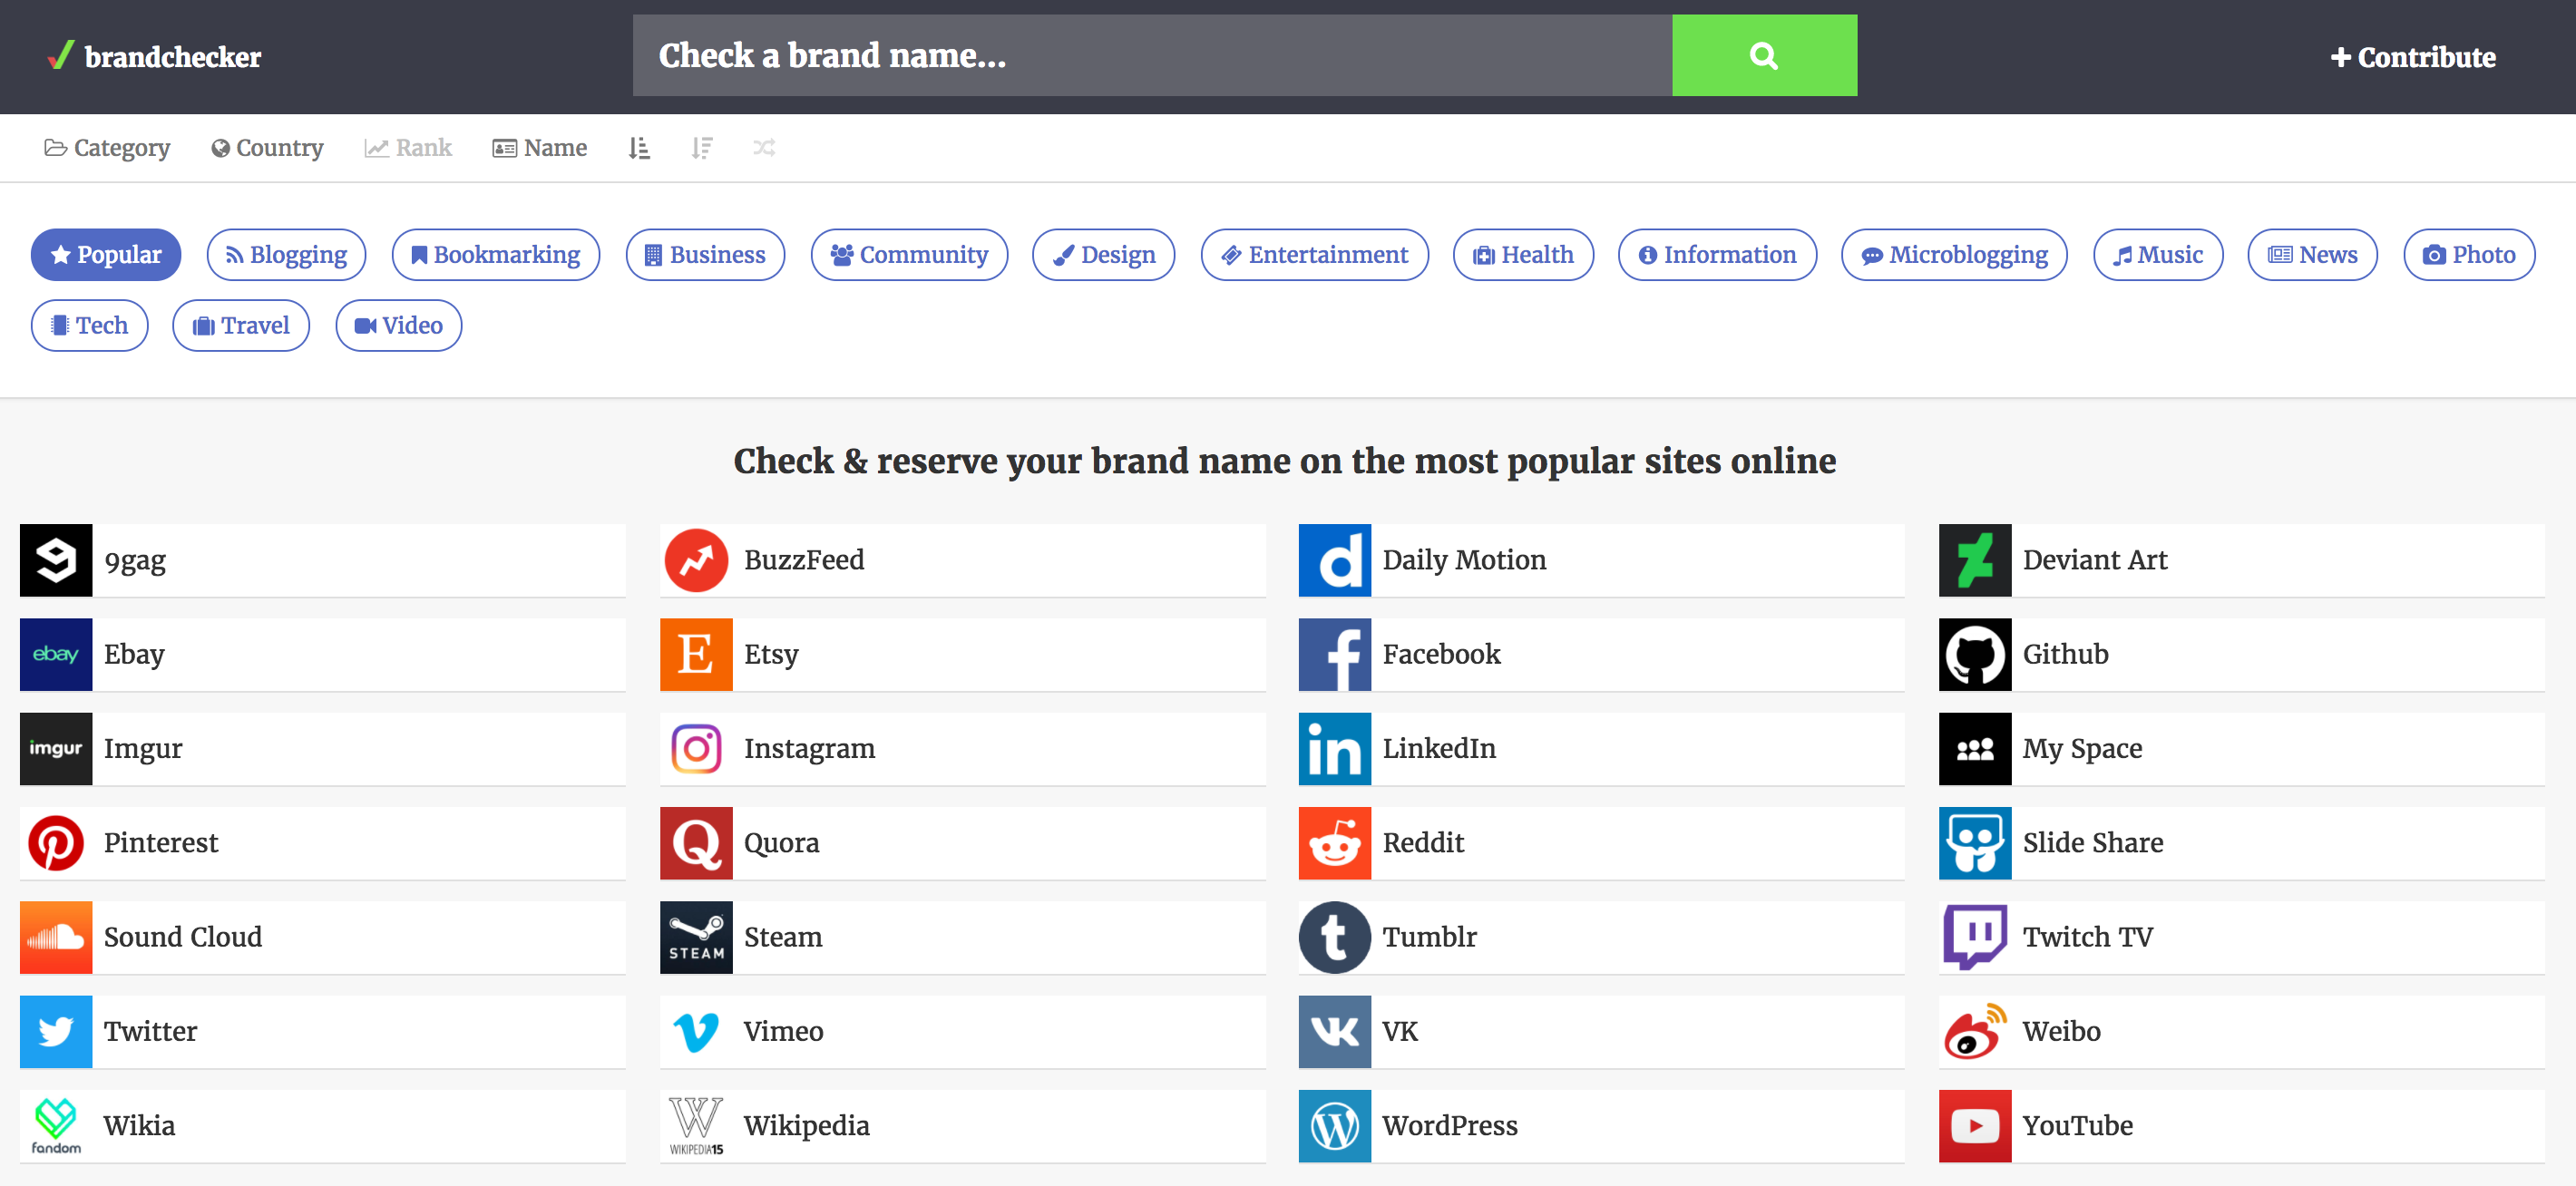Image resolution: width=2576 pixels, height=1186 pixels.
Task: Click the ascending sort order icon
Action: (639, 148)
